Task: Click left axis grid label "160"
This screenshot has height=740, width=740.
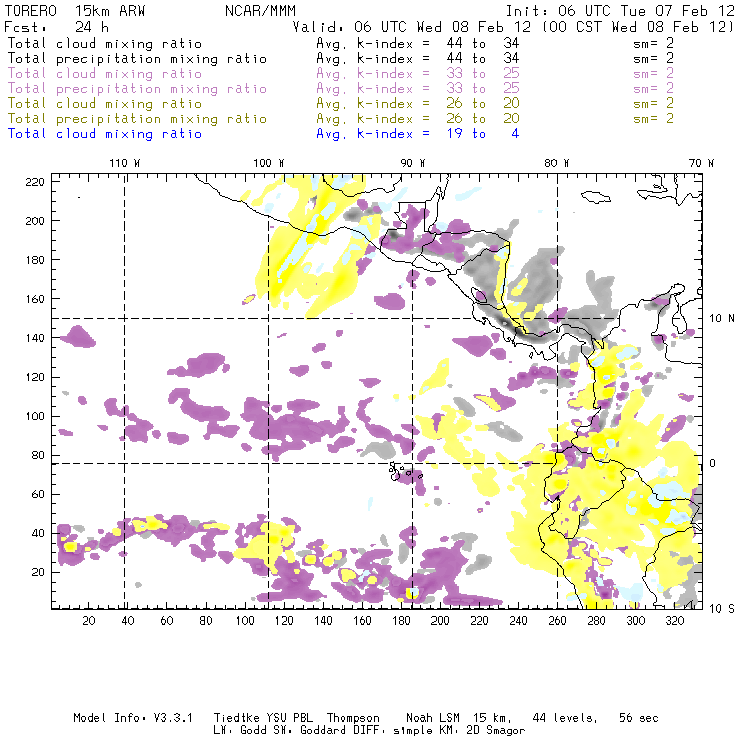Action: [x=35, y=299]
